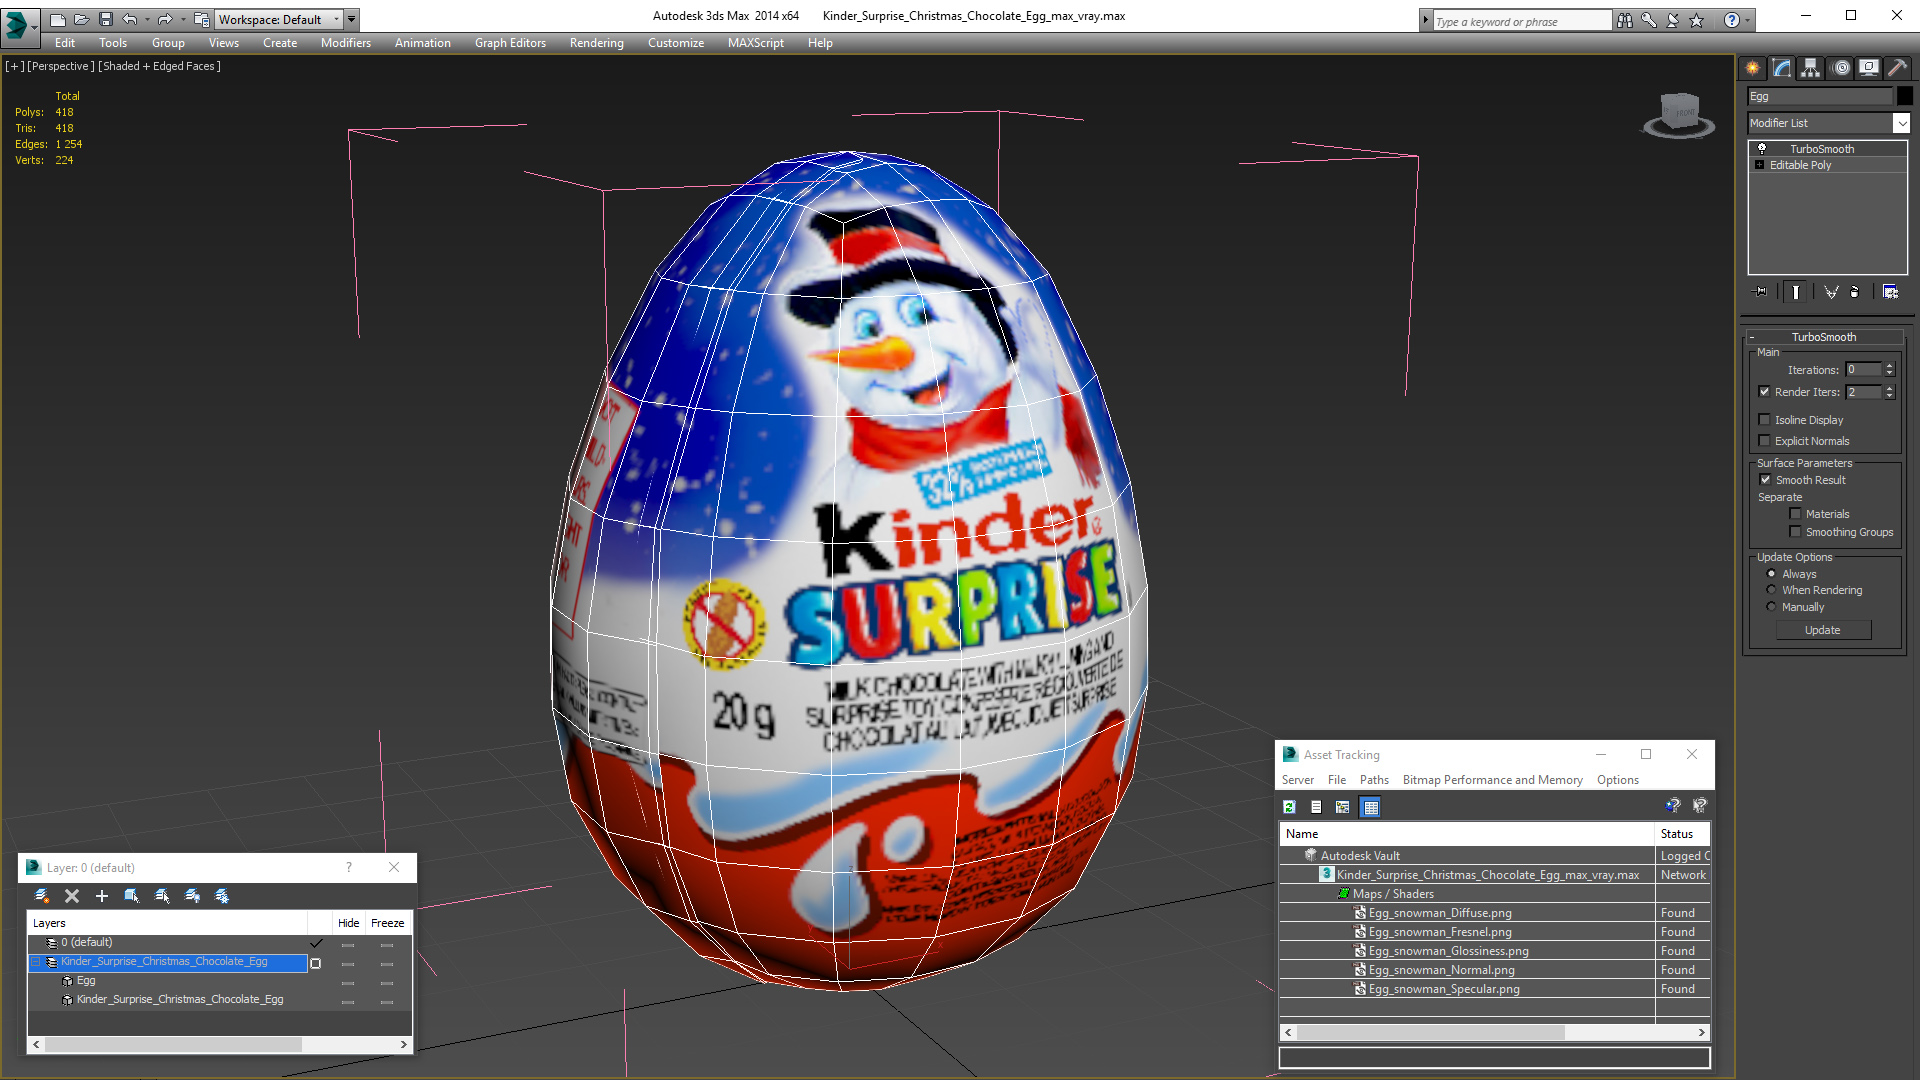Click the Save File floppy icon
Screen dimensions: 1920x1080
click(106, 19)
